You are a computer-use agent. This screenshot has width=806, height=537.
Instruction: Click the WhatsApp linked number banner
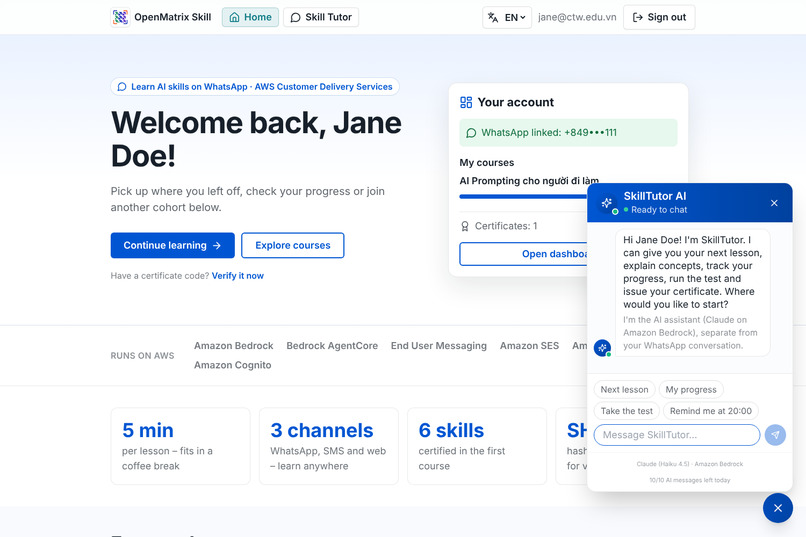568,133
